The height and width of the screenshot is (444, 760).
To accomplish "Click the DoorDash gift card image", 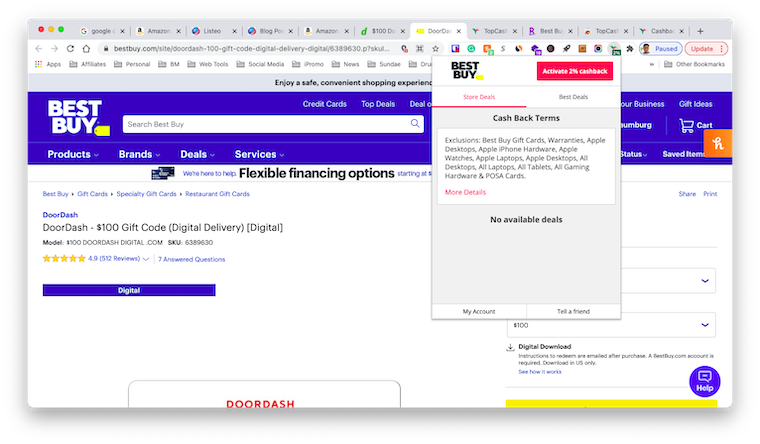I will tap(264, 394).
